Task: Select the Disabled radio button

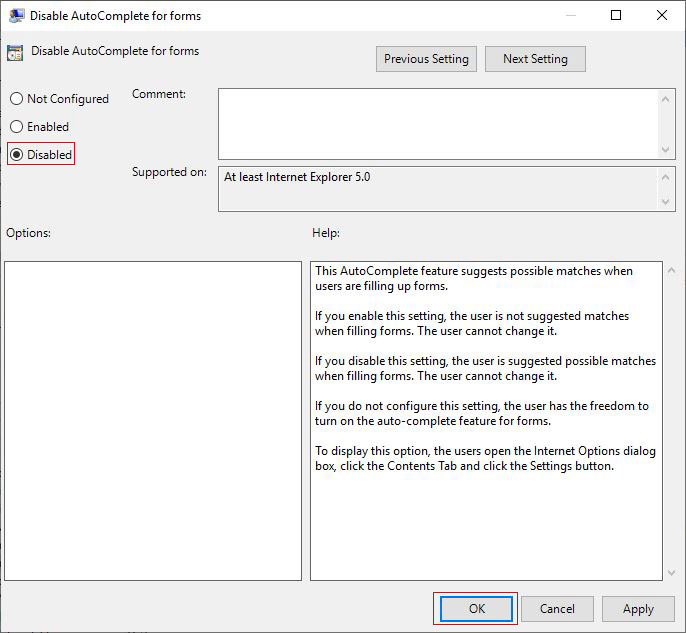Action: pyautogui.click(x=16, y=154)
